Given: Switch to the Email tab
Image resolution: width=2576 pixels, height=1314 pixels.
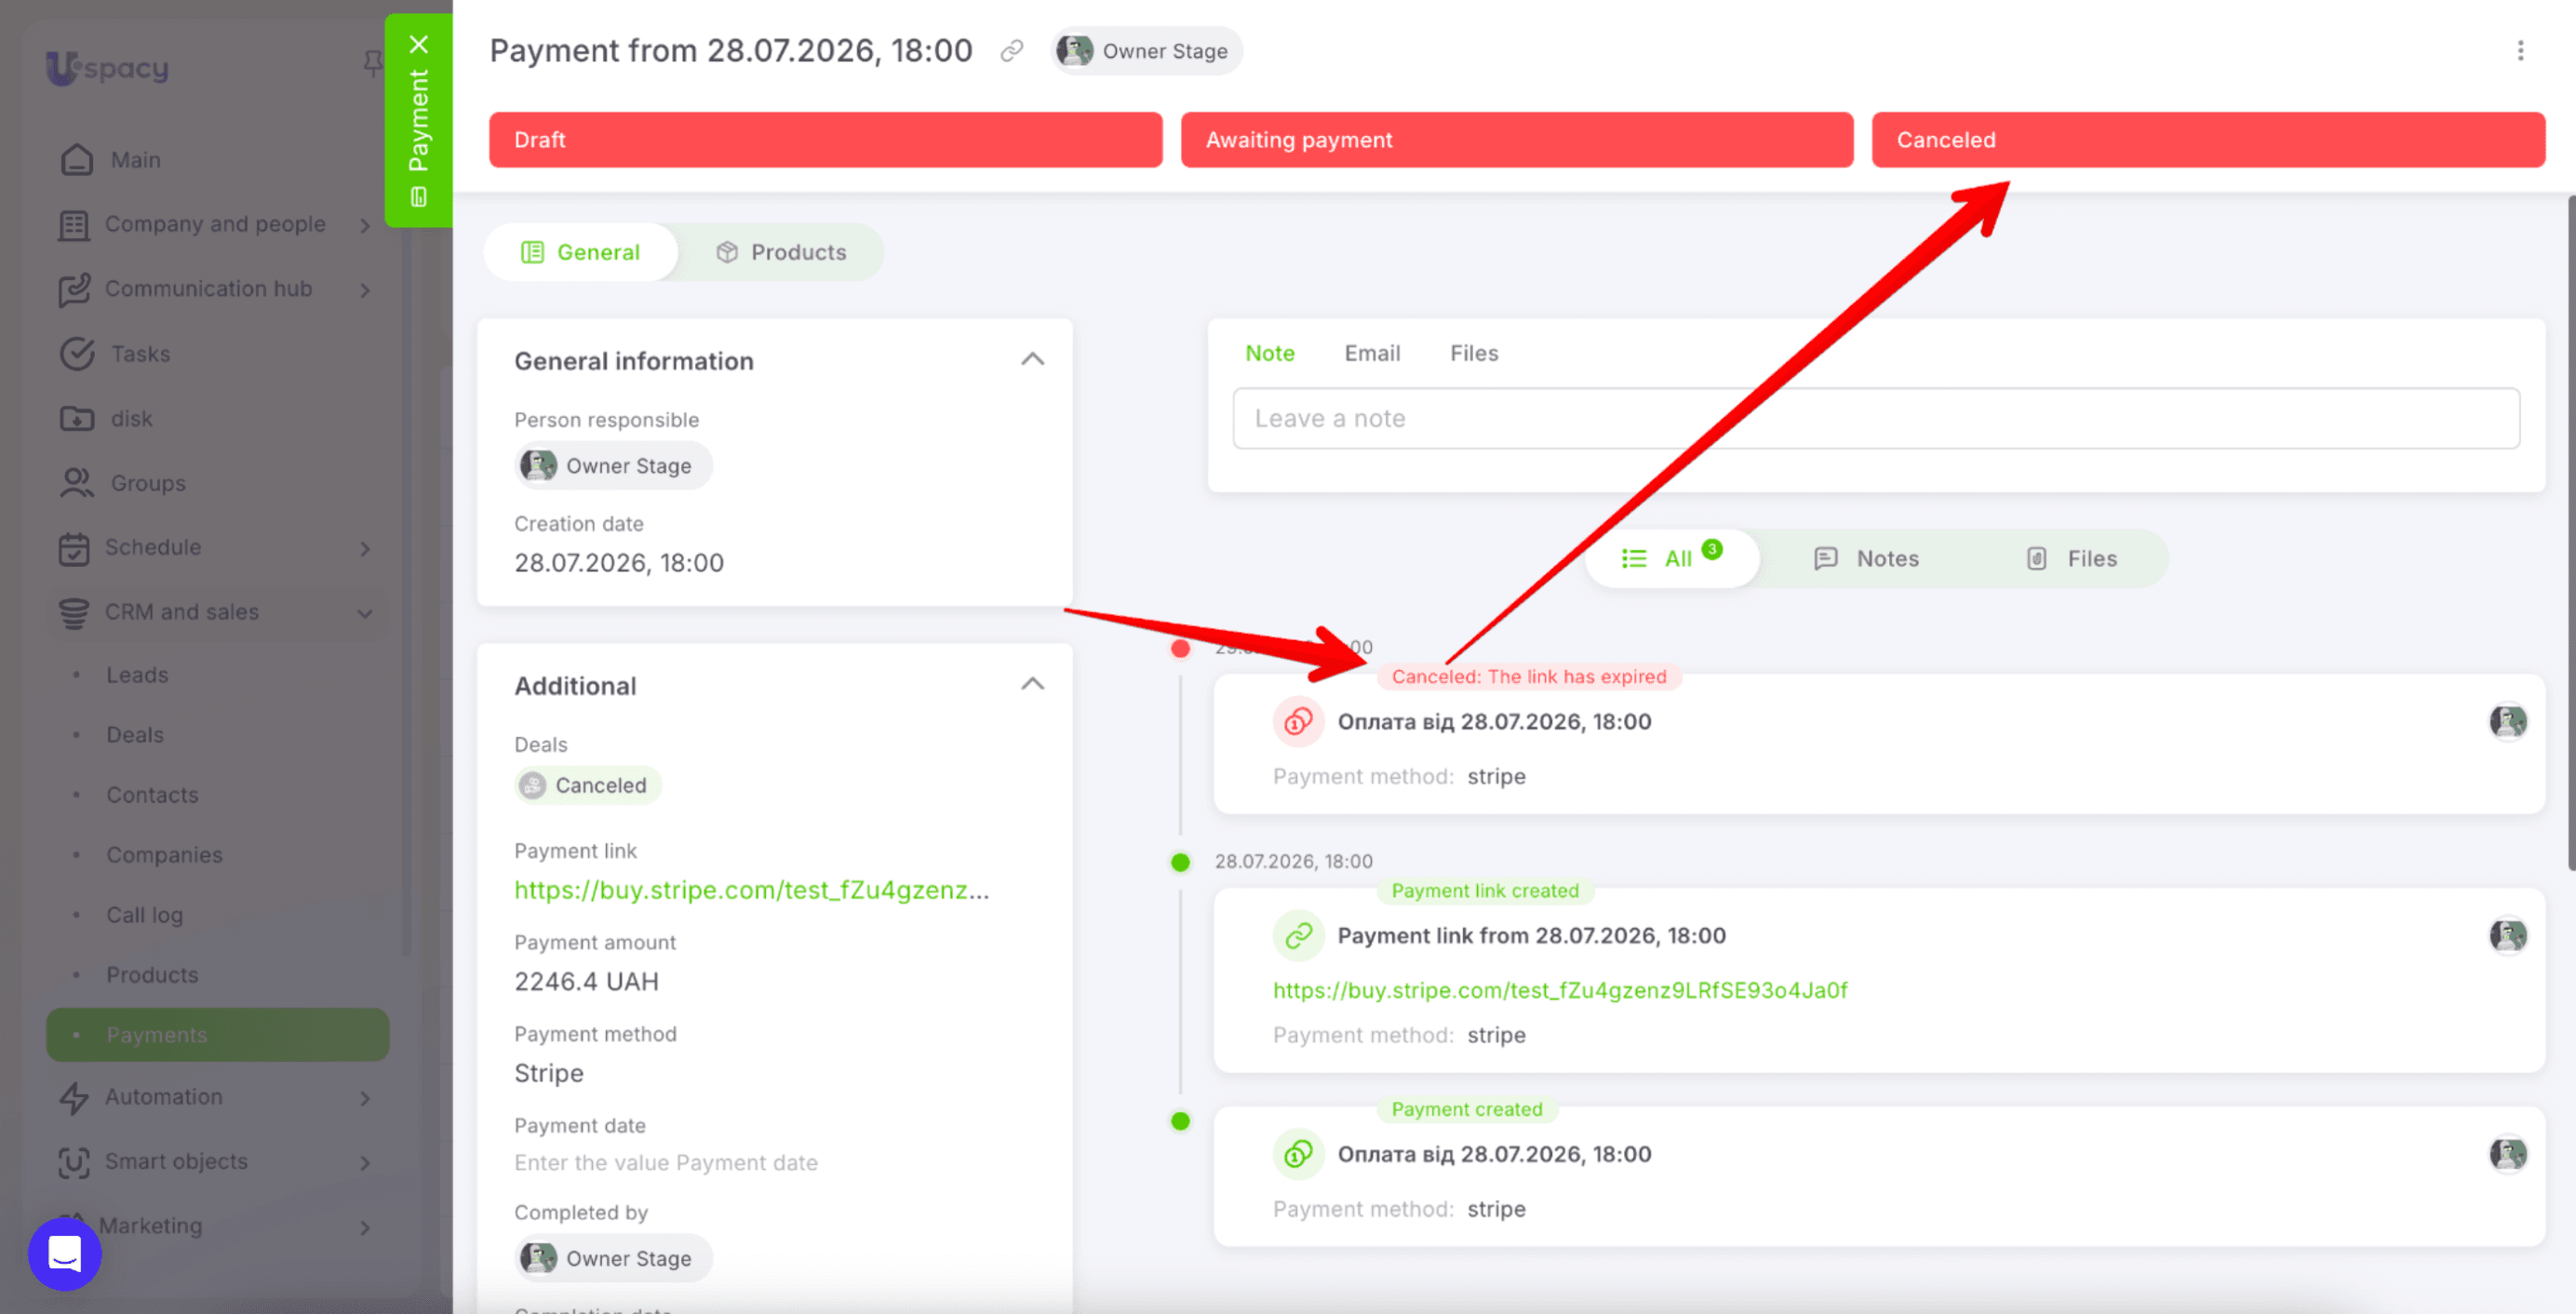Looking at the screenshot, I should pyautogui.click(x=1372, y=353).
